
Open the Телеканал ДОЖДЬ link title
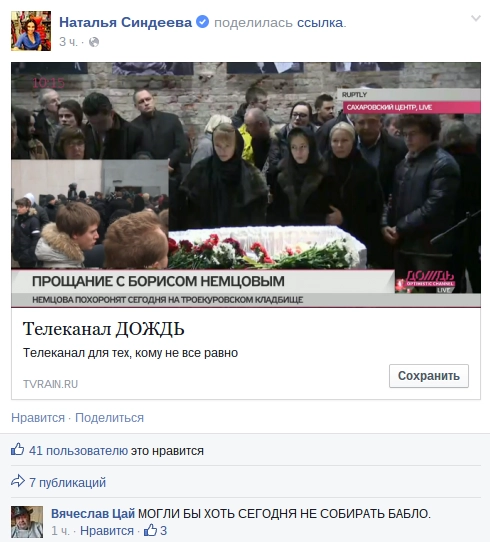coord(104,328)
